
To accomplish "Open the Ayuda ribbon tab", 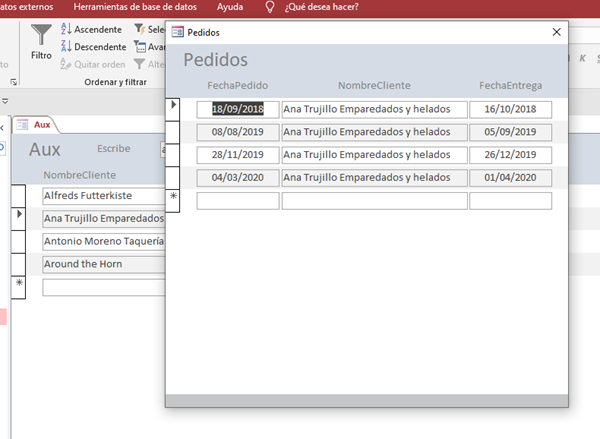I will 230,7.
